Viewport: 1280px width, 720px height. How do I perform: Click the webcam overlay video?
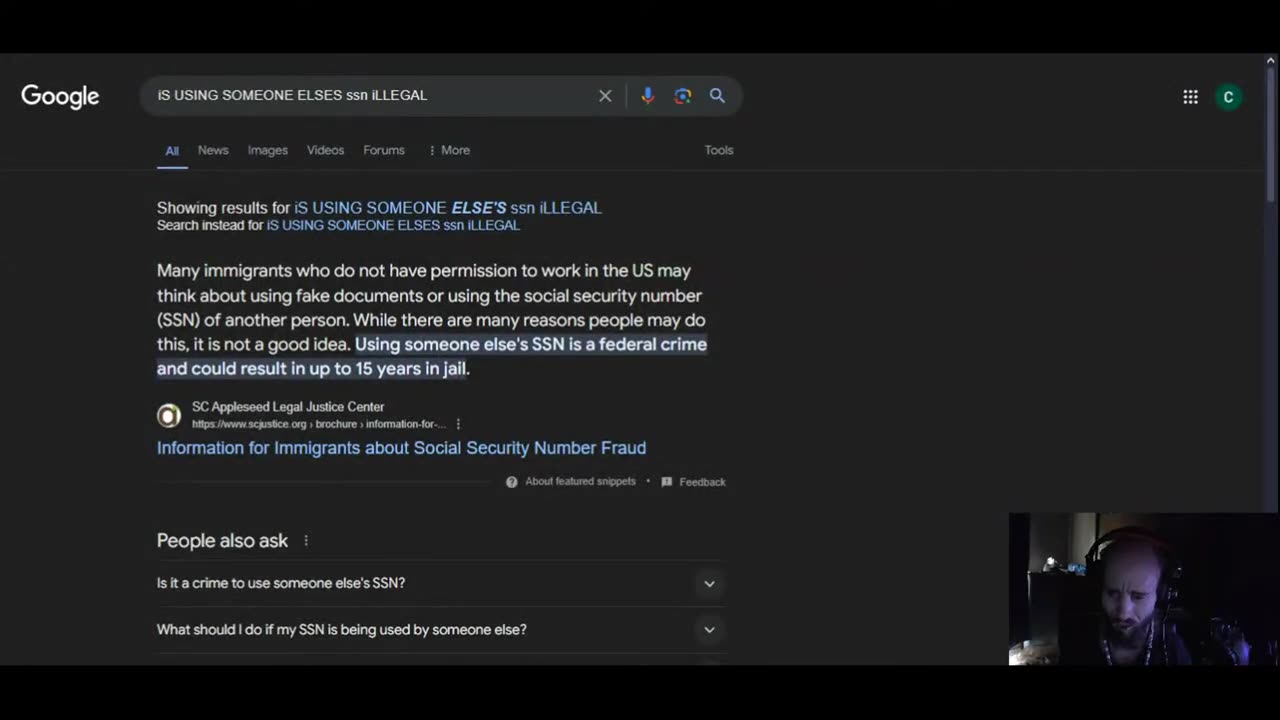point(1144,589)
